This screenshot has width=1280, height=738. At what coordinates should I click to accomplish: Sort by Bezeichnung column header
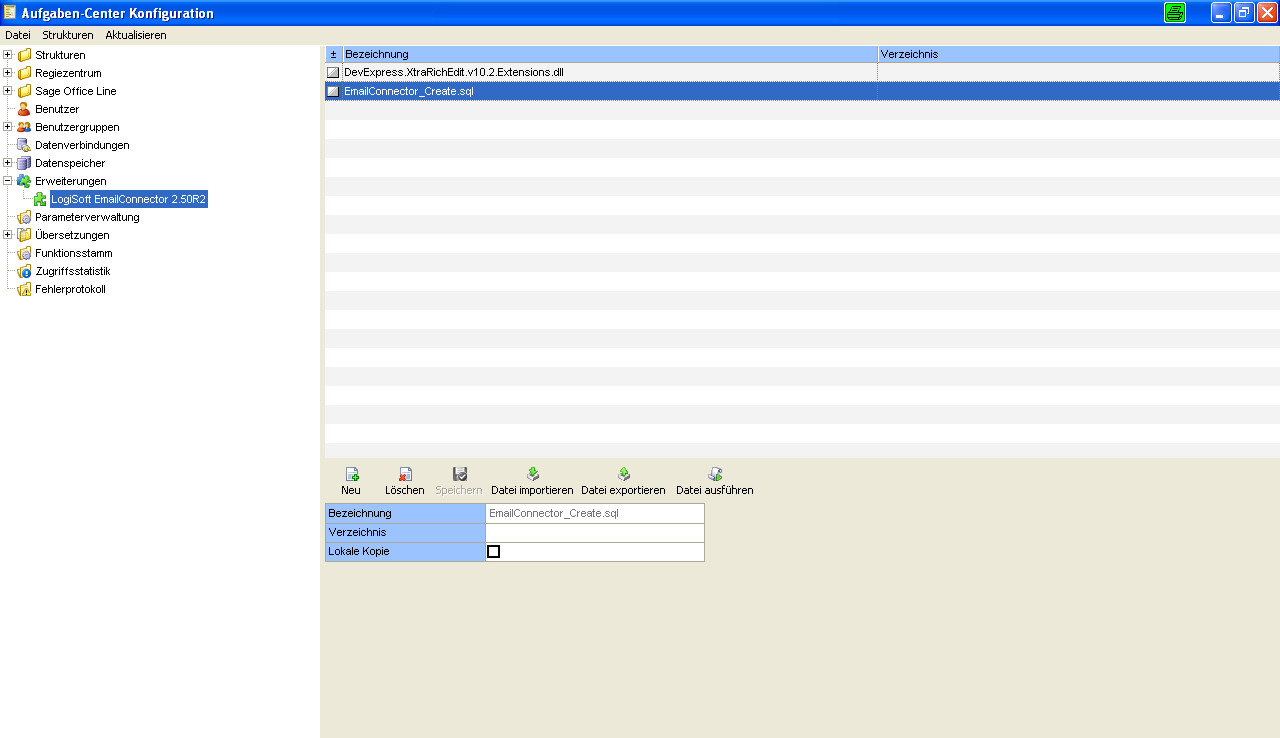pos(610,54)
